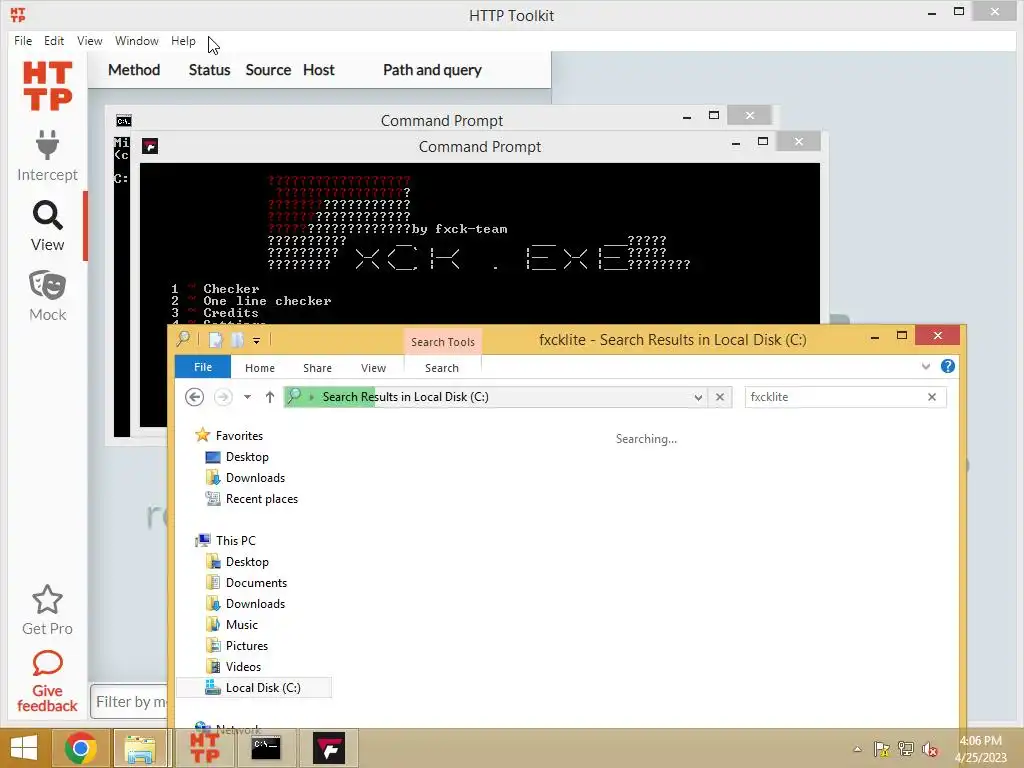Sort by Source column header
The image size is (1024, 768).
click(x=268, y=70)
